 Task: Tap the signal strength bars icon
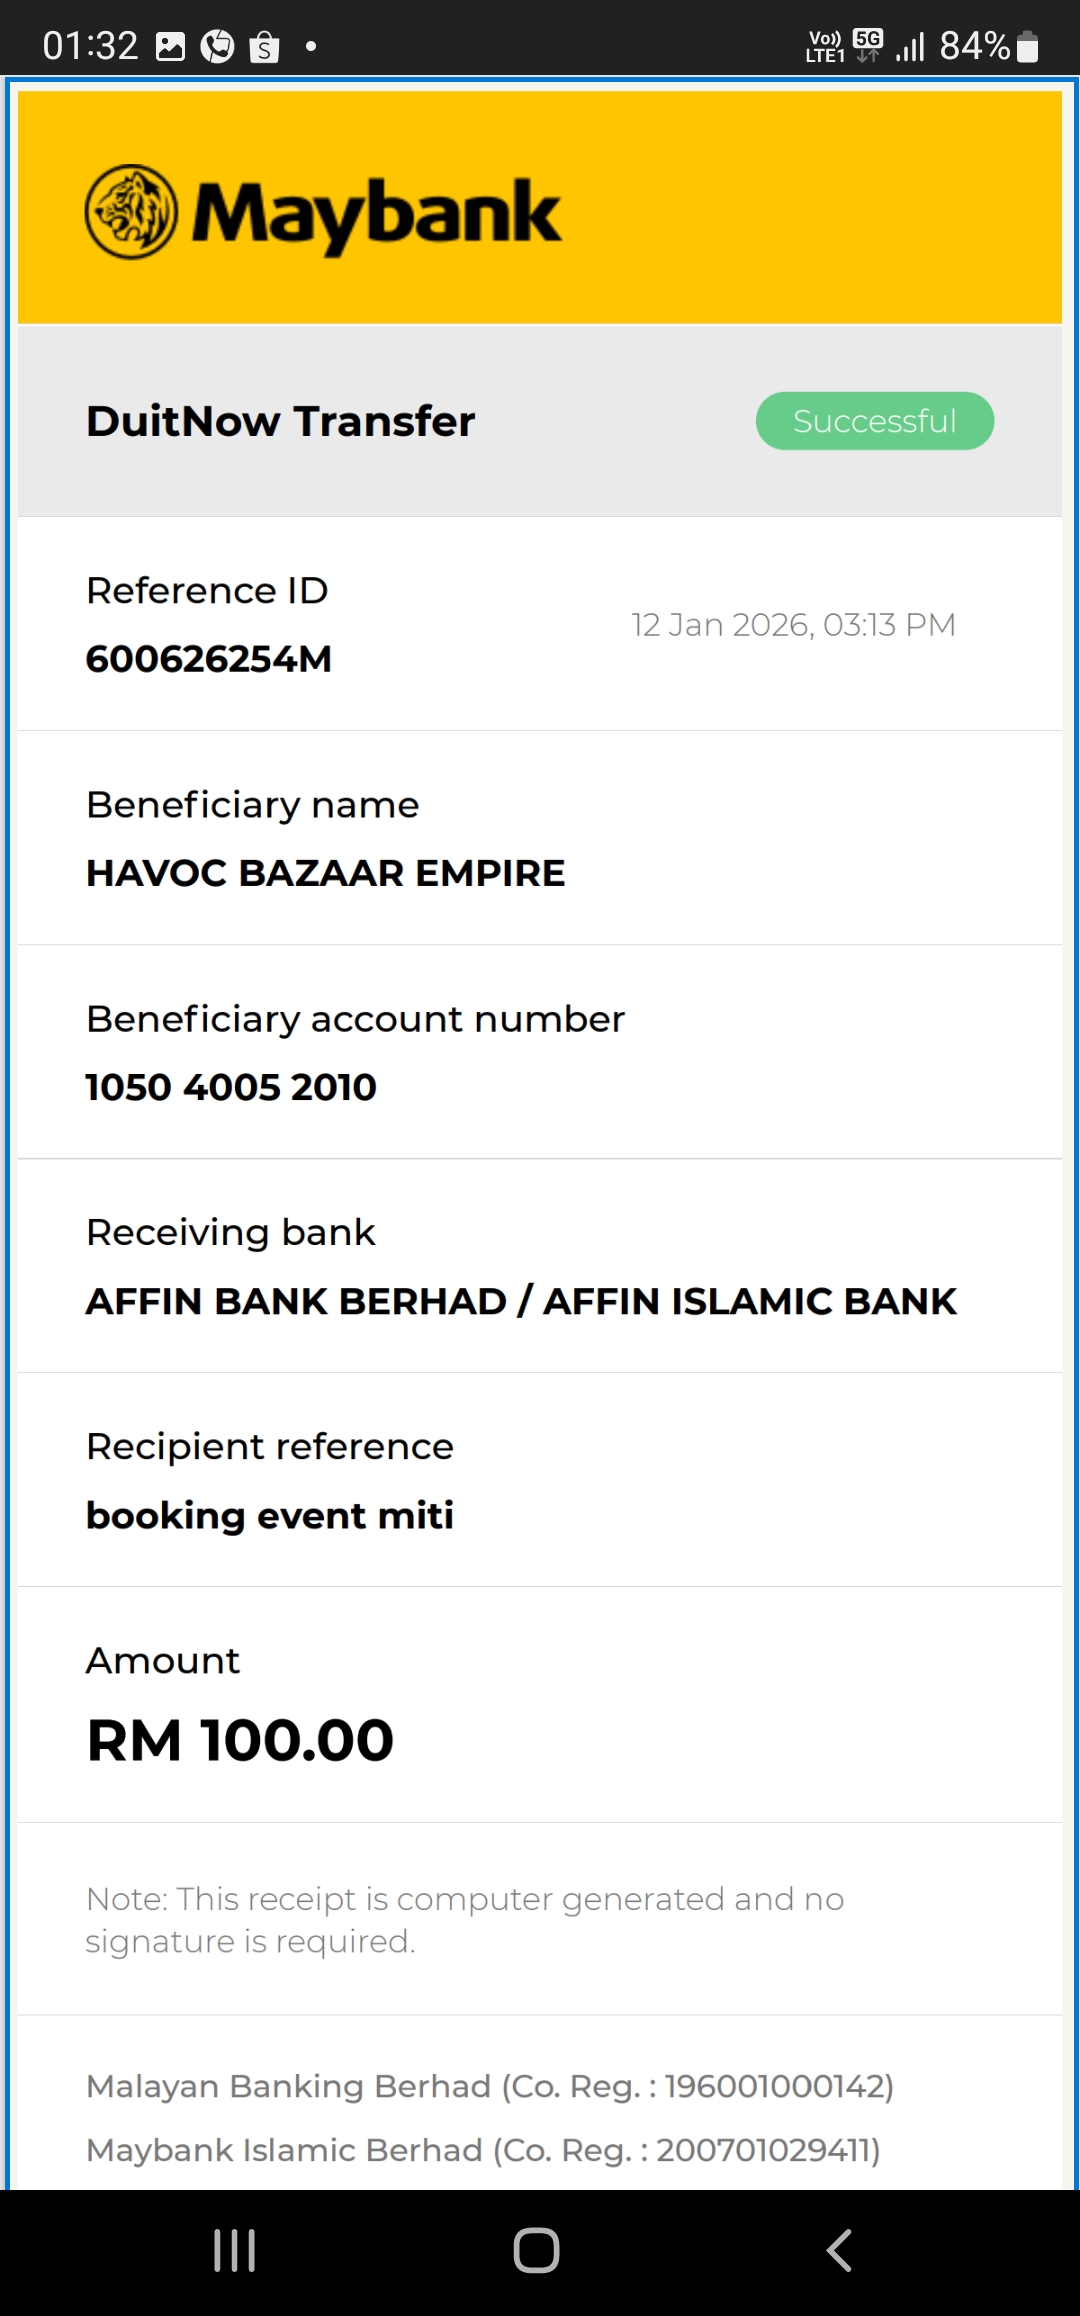click(x=910, y=47)
